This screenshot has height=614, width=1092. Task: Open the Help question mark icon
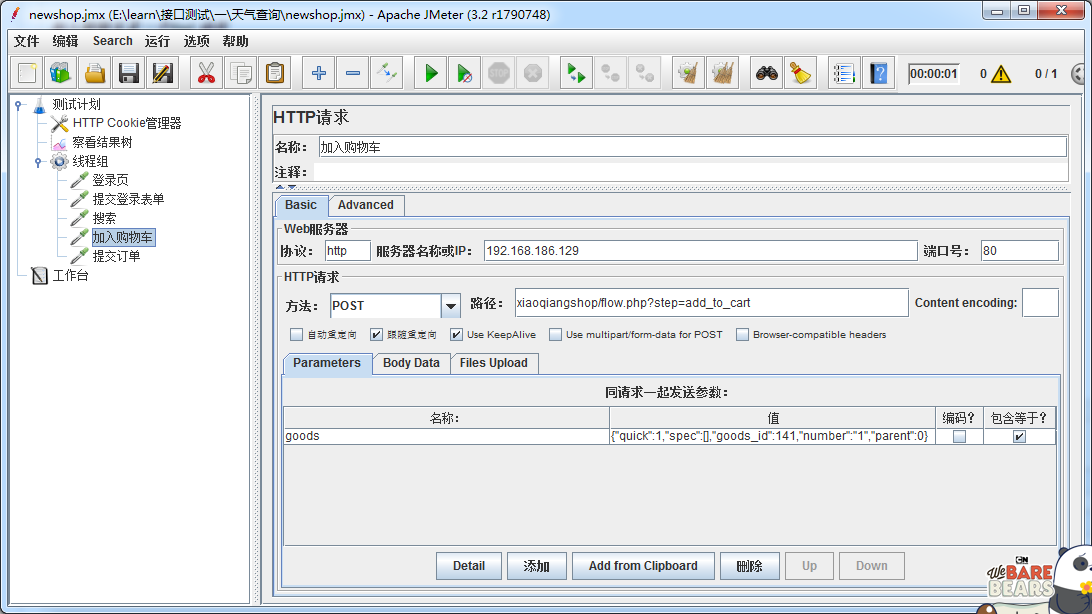coord(879,73)
